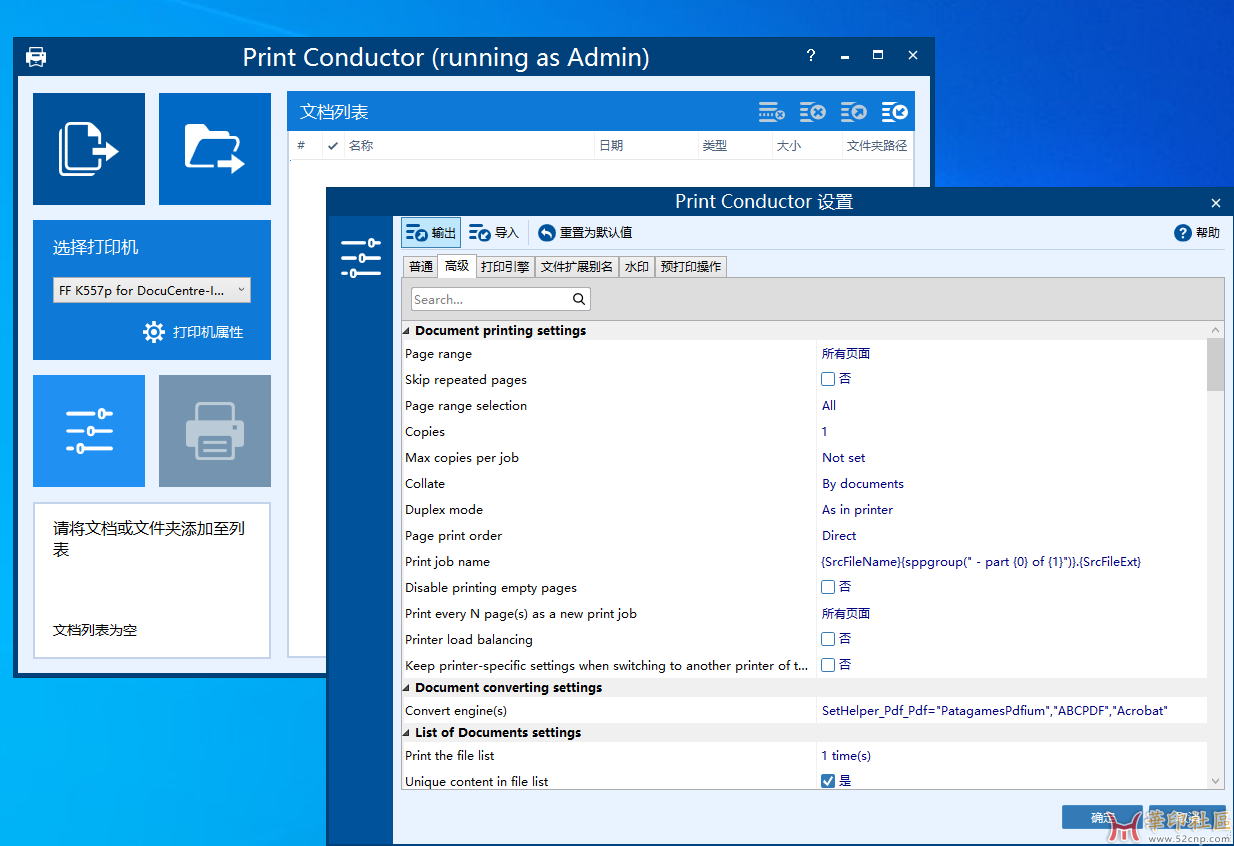Click the grayed printer Start printing tile
Screen dimensions: 1234x846
click(x=215, y=431)
